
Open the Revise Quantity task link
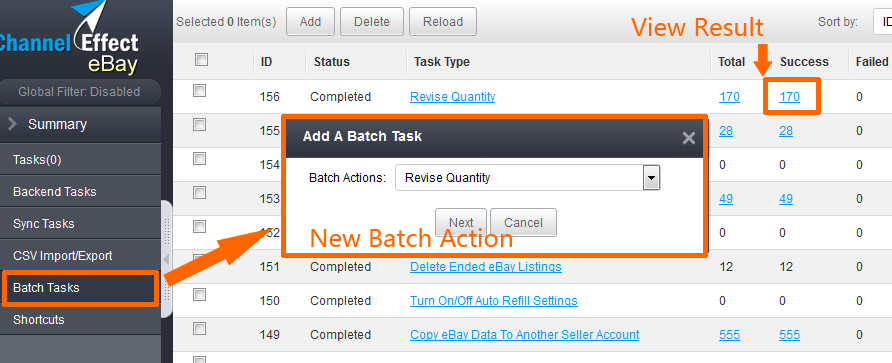pyautogui.click(x=453, y=97)
